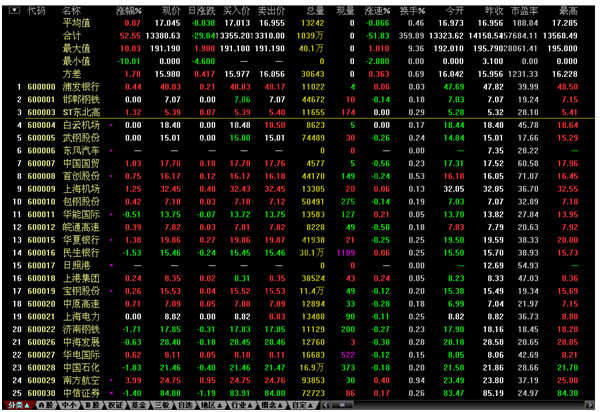Select stock 宝钢股份 in row 17
The height and width of the screenshot is (412, 600).
pyautogui.click(x=81, y=291)
